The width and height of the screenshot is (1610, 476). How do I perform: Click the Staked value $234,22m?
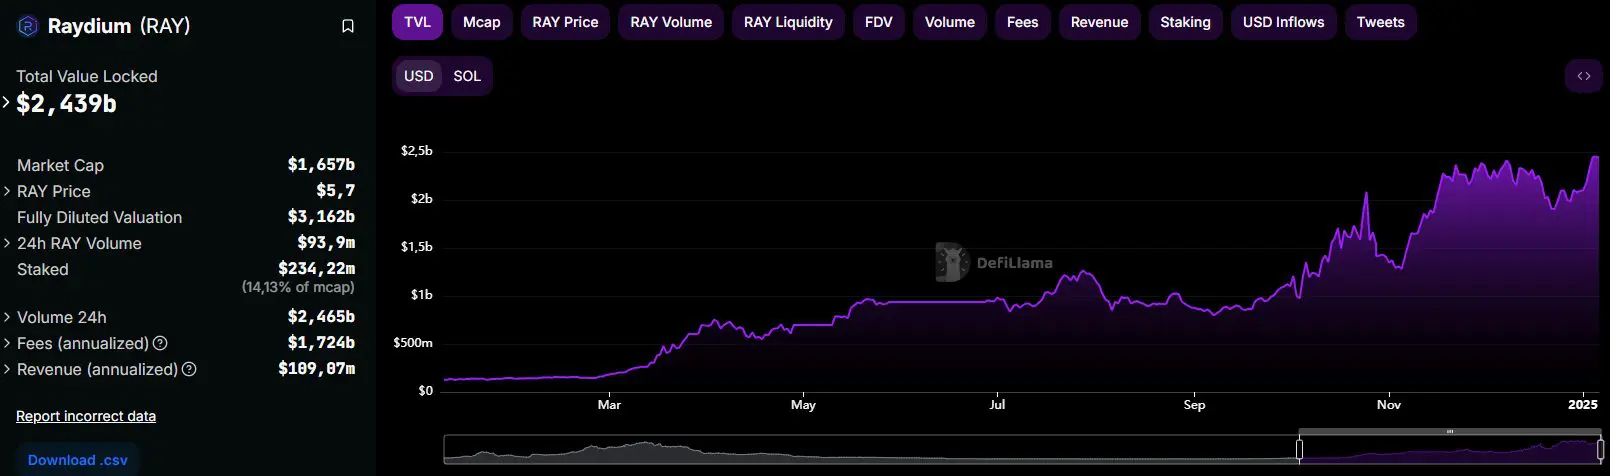point(316,268)
